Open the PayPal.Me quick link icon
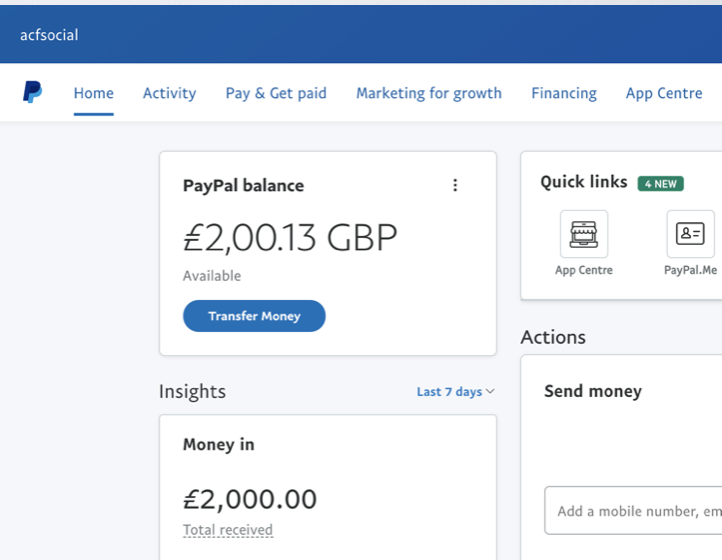 click(x=690, y=234)
